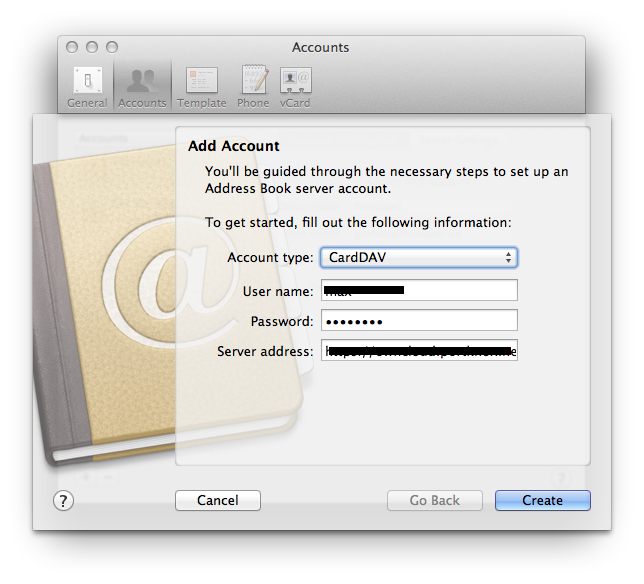The height and width of the screenshot is (584, 644).
Task: Open the Template preferences icon
Action: pos(202,87)
